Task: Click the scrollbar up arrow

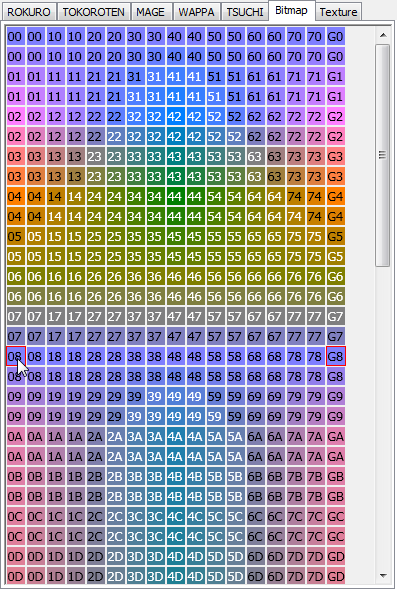Action: [x=383, y=35]
